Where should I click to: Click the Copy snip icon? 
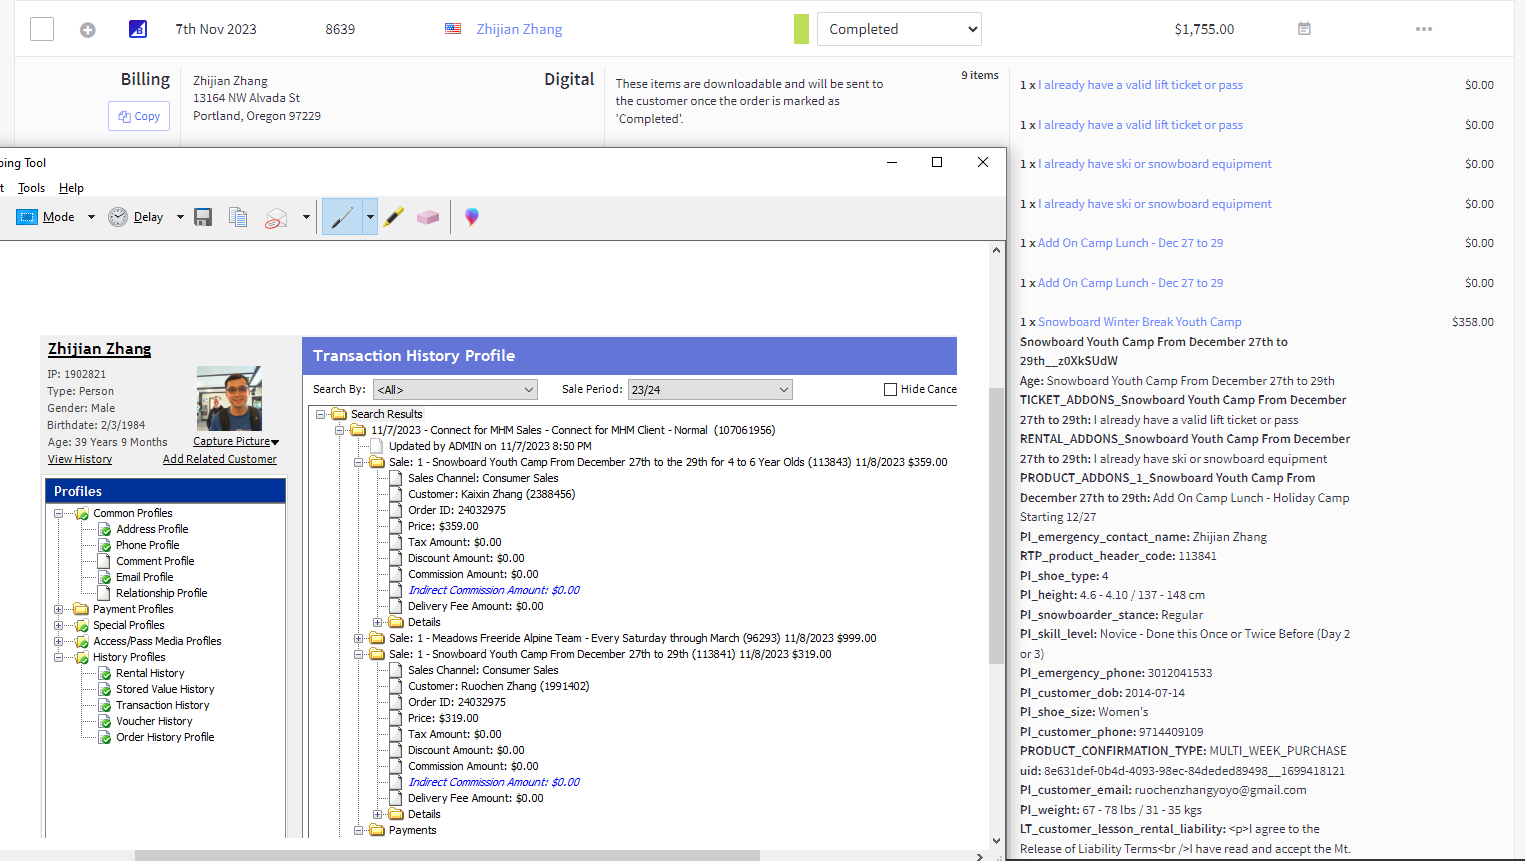click(238, 217)
